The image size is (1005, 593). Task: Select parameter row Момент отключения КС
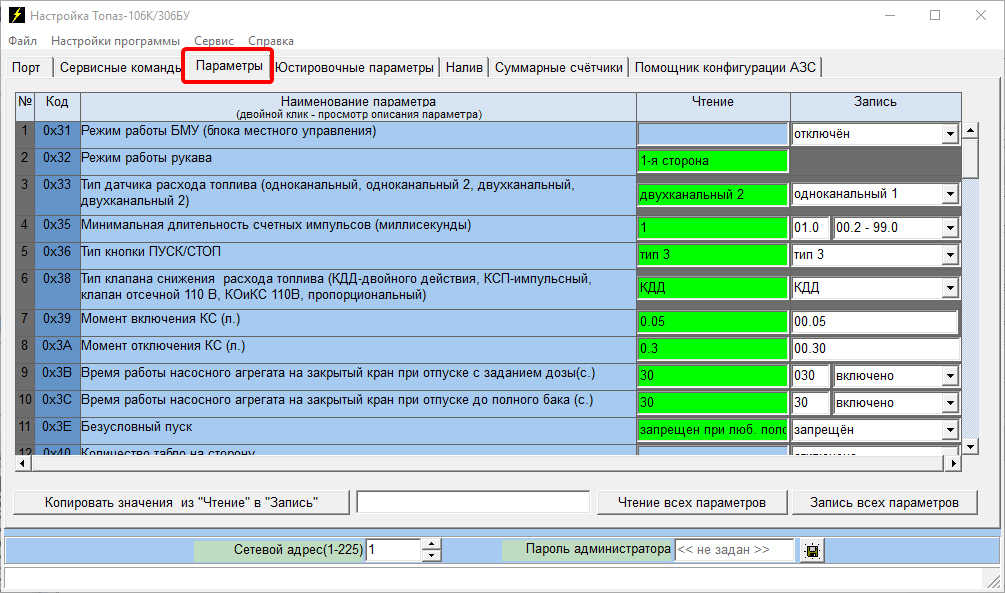pyautogui.click(x=358, y=349)
